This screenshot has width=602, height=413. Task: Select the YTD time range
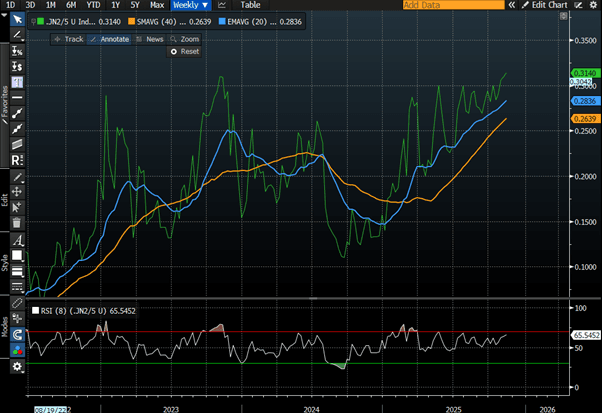click(93, 5)
